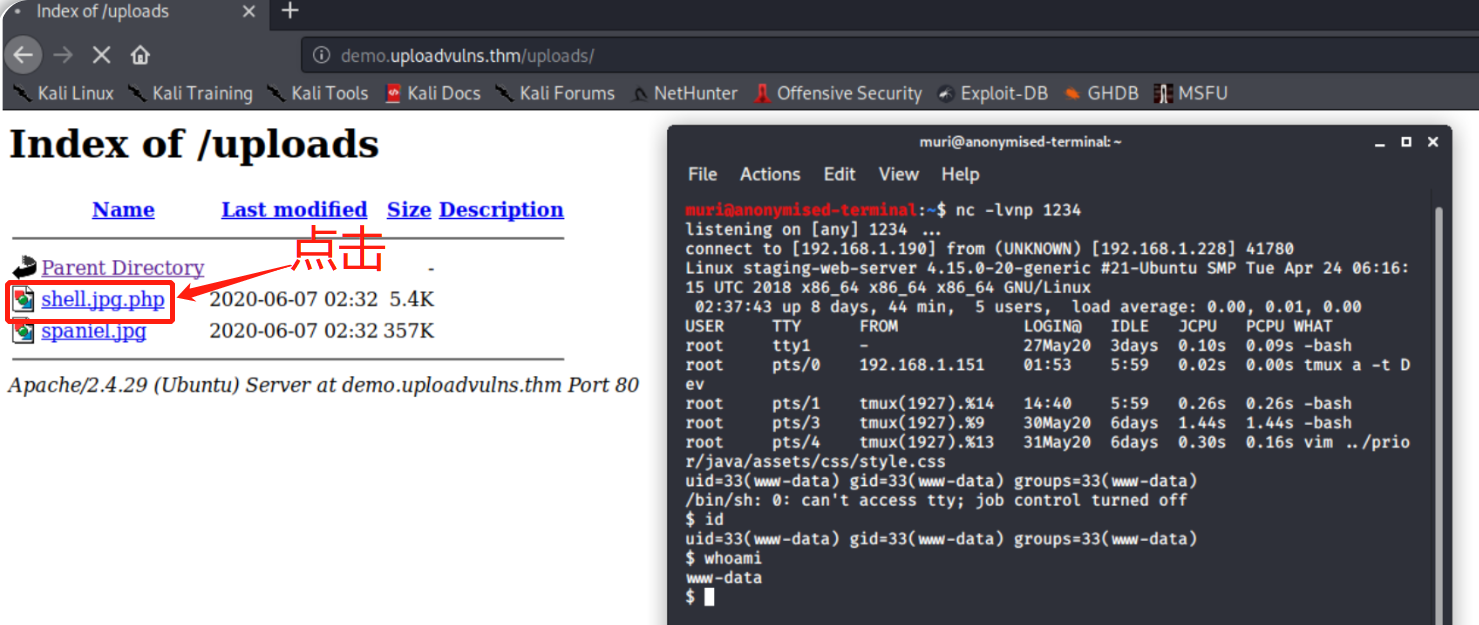Close the Index of /uploads tab
Viewport: 1479px width, 625px height.
[249, 12]
